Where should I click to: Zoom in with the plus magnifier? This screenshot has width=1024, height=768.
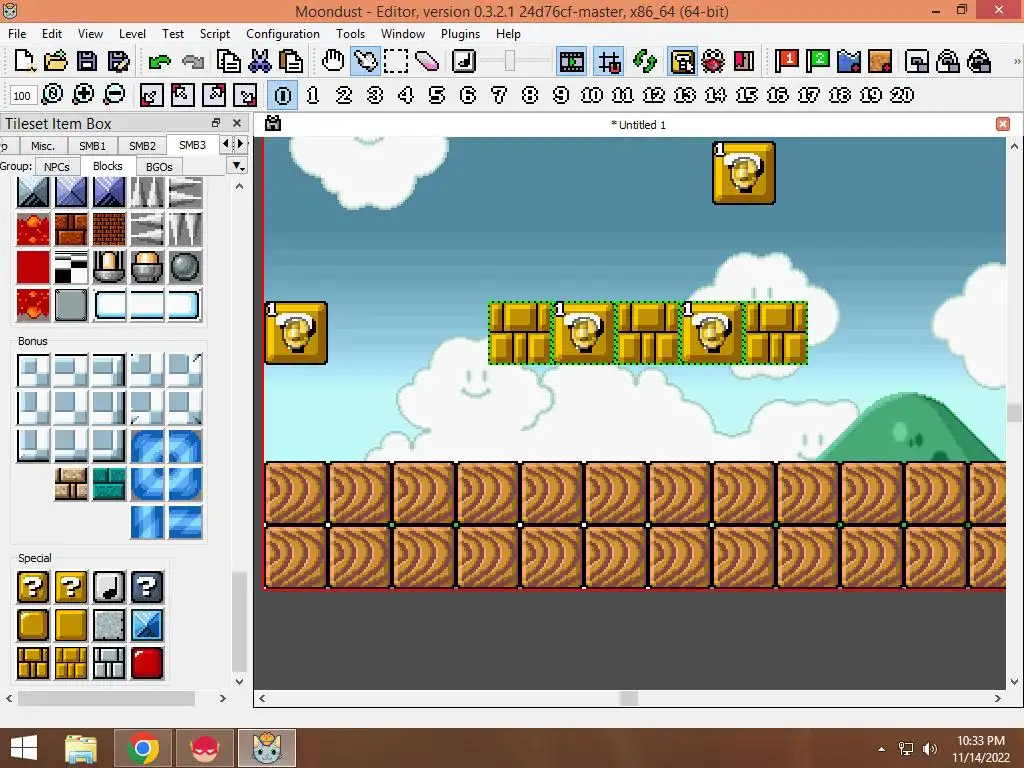point(83,95)
